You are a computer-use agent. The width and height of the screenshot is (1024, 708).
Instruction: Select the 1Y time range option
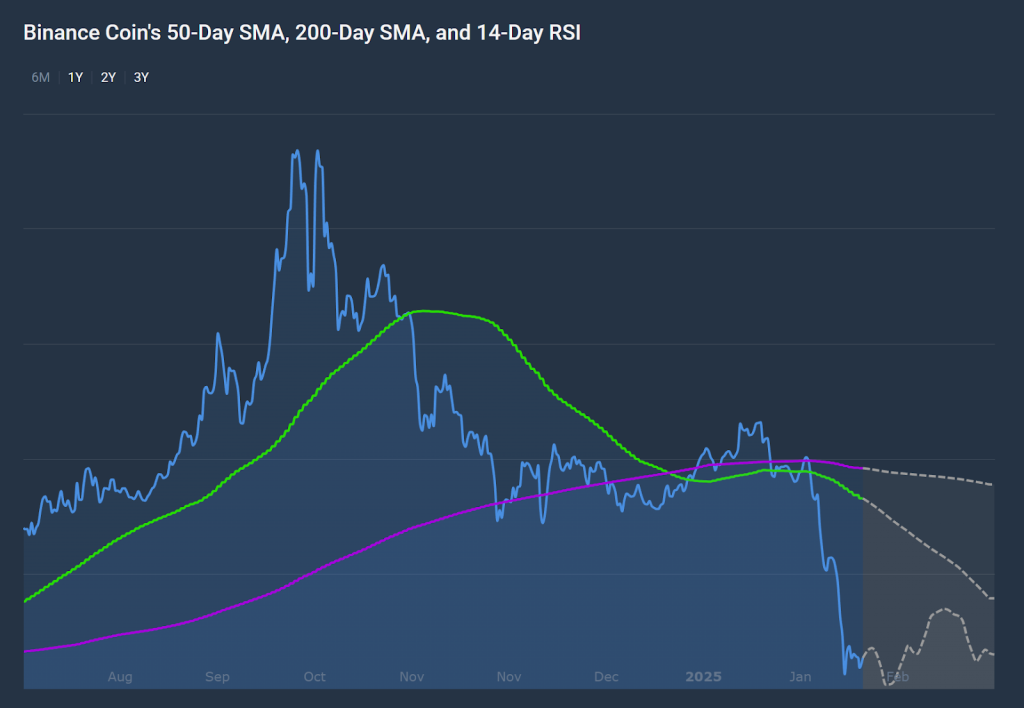click(x=74, y=76)
